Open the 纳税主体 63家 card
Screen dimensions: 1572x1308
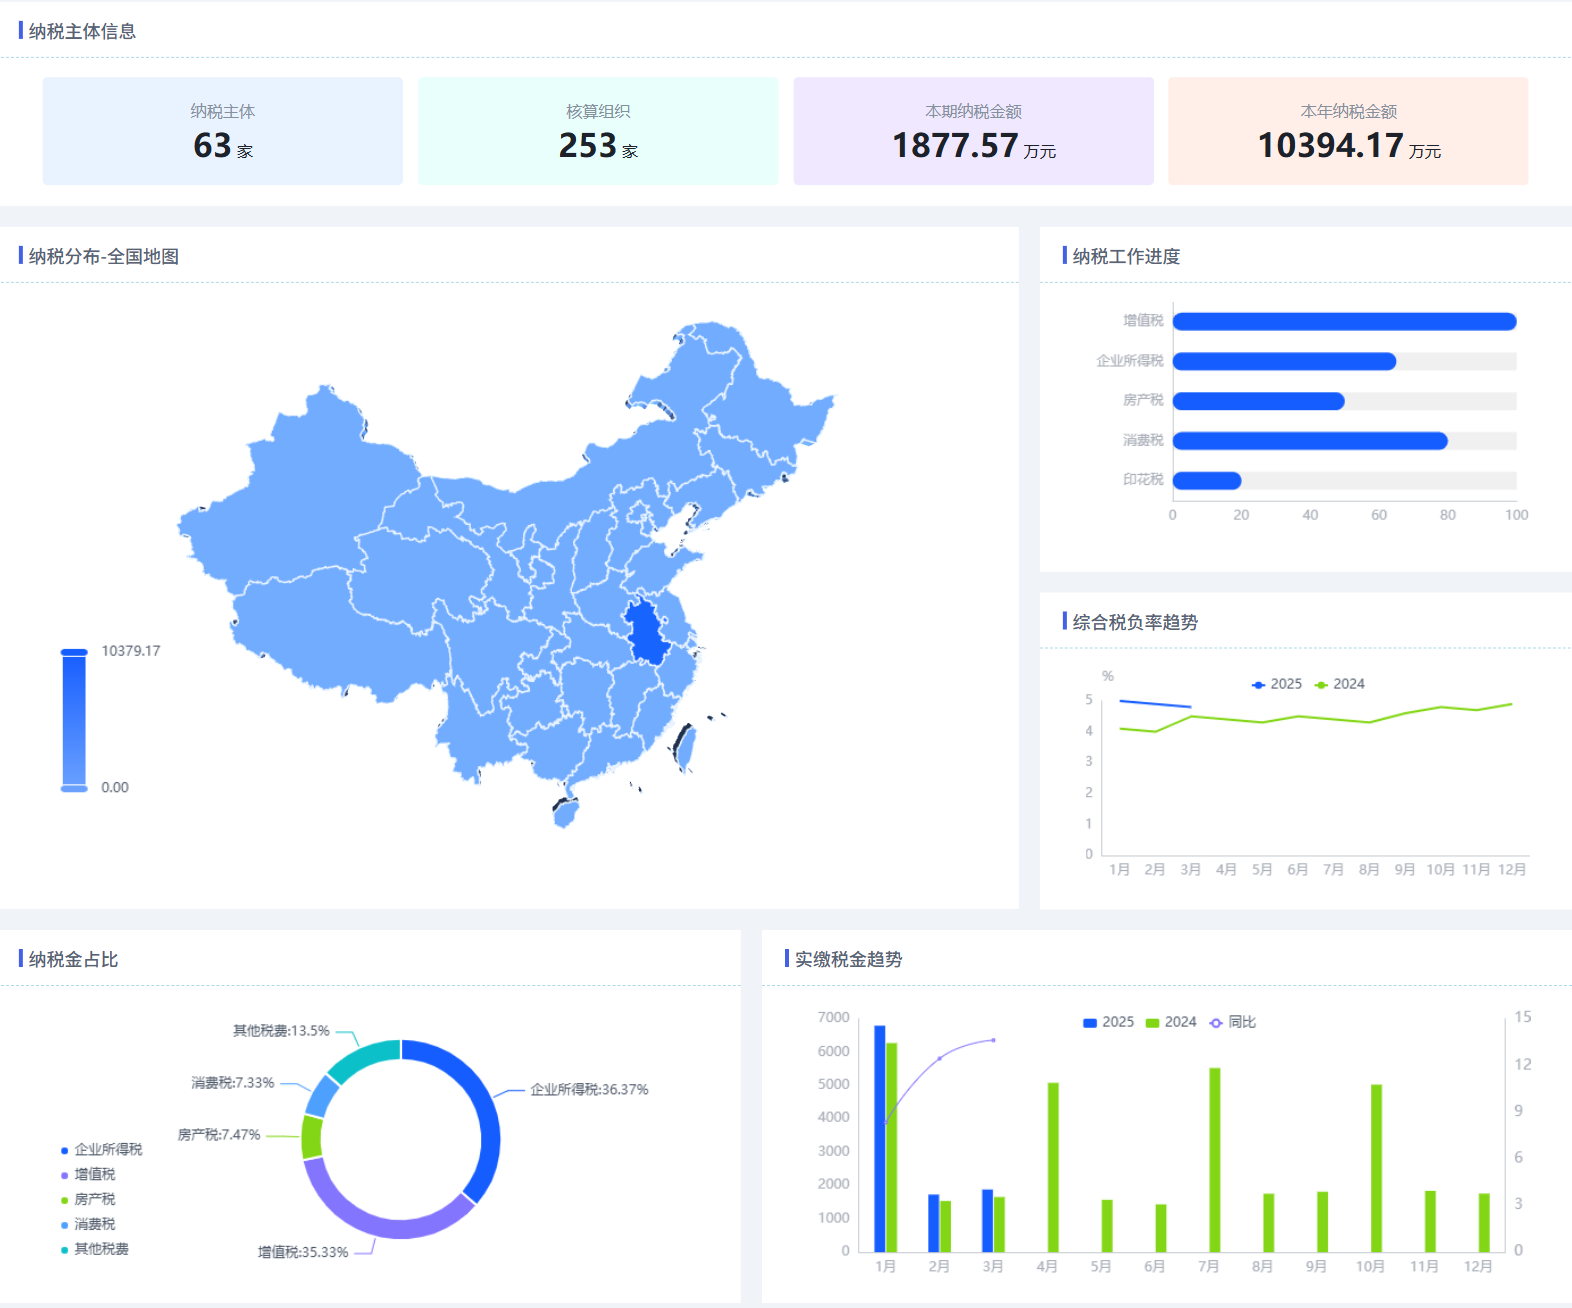(x=223, y=131)
